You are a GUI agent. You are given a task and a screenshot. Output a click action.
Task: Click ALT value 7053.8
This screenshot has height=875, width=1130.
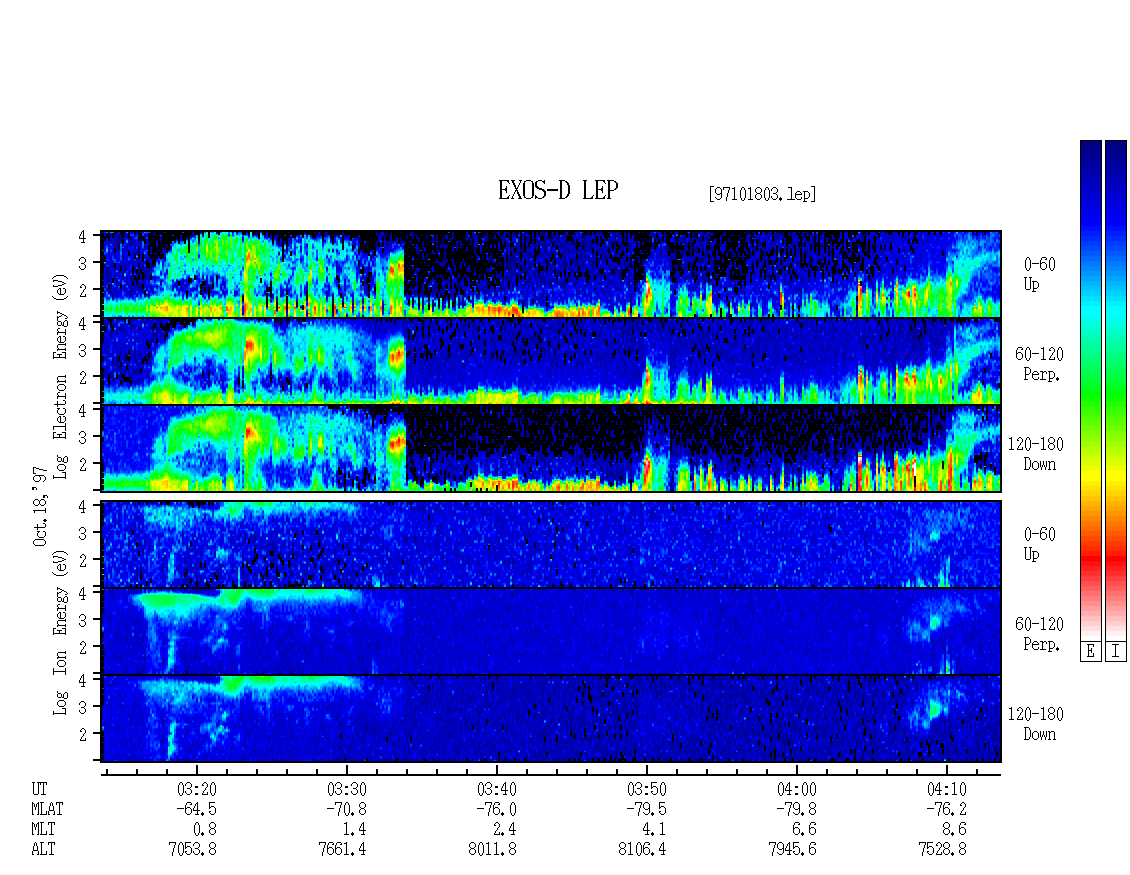(192, 850)
